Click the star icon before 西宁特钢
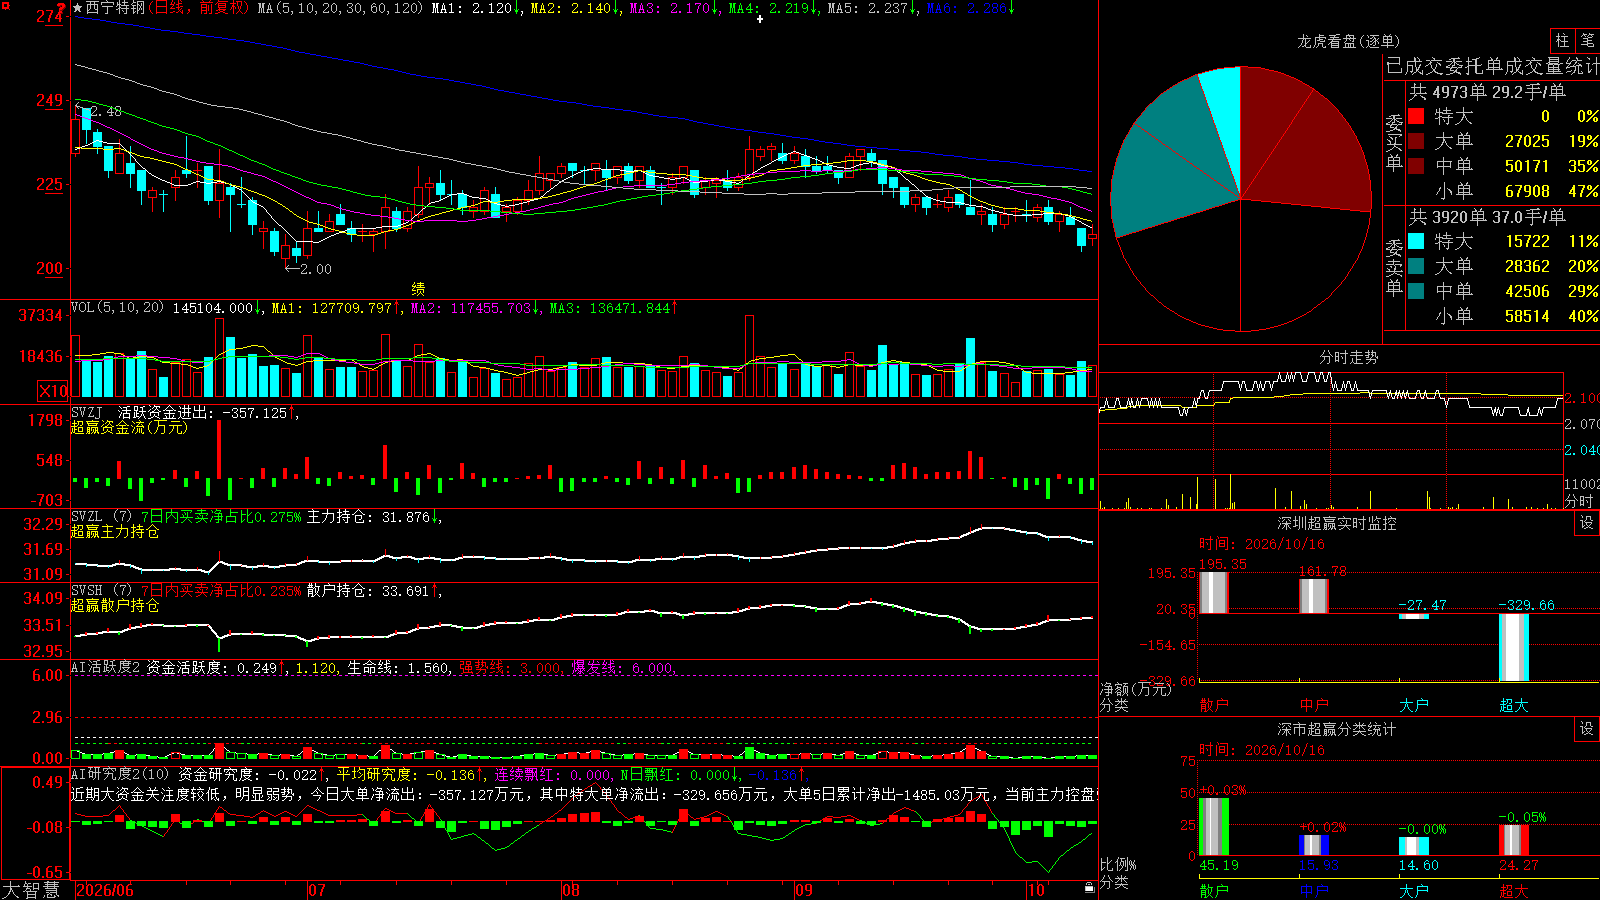The width and height of the screenshot is (1600, 900). (78, 8)
